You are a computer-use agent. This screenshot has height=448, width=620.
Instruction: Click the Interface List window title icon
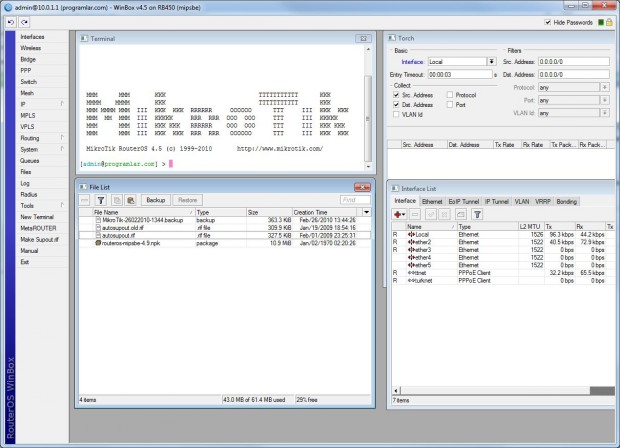(395, 188)
